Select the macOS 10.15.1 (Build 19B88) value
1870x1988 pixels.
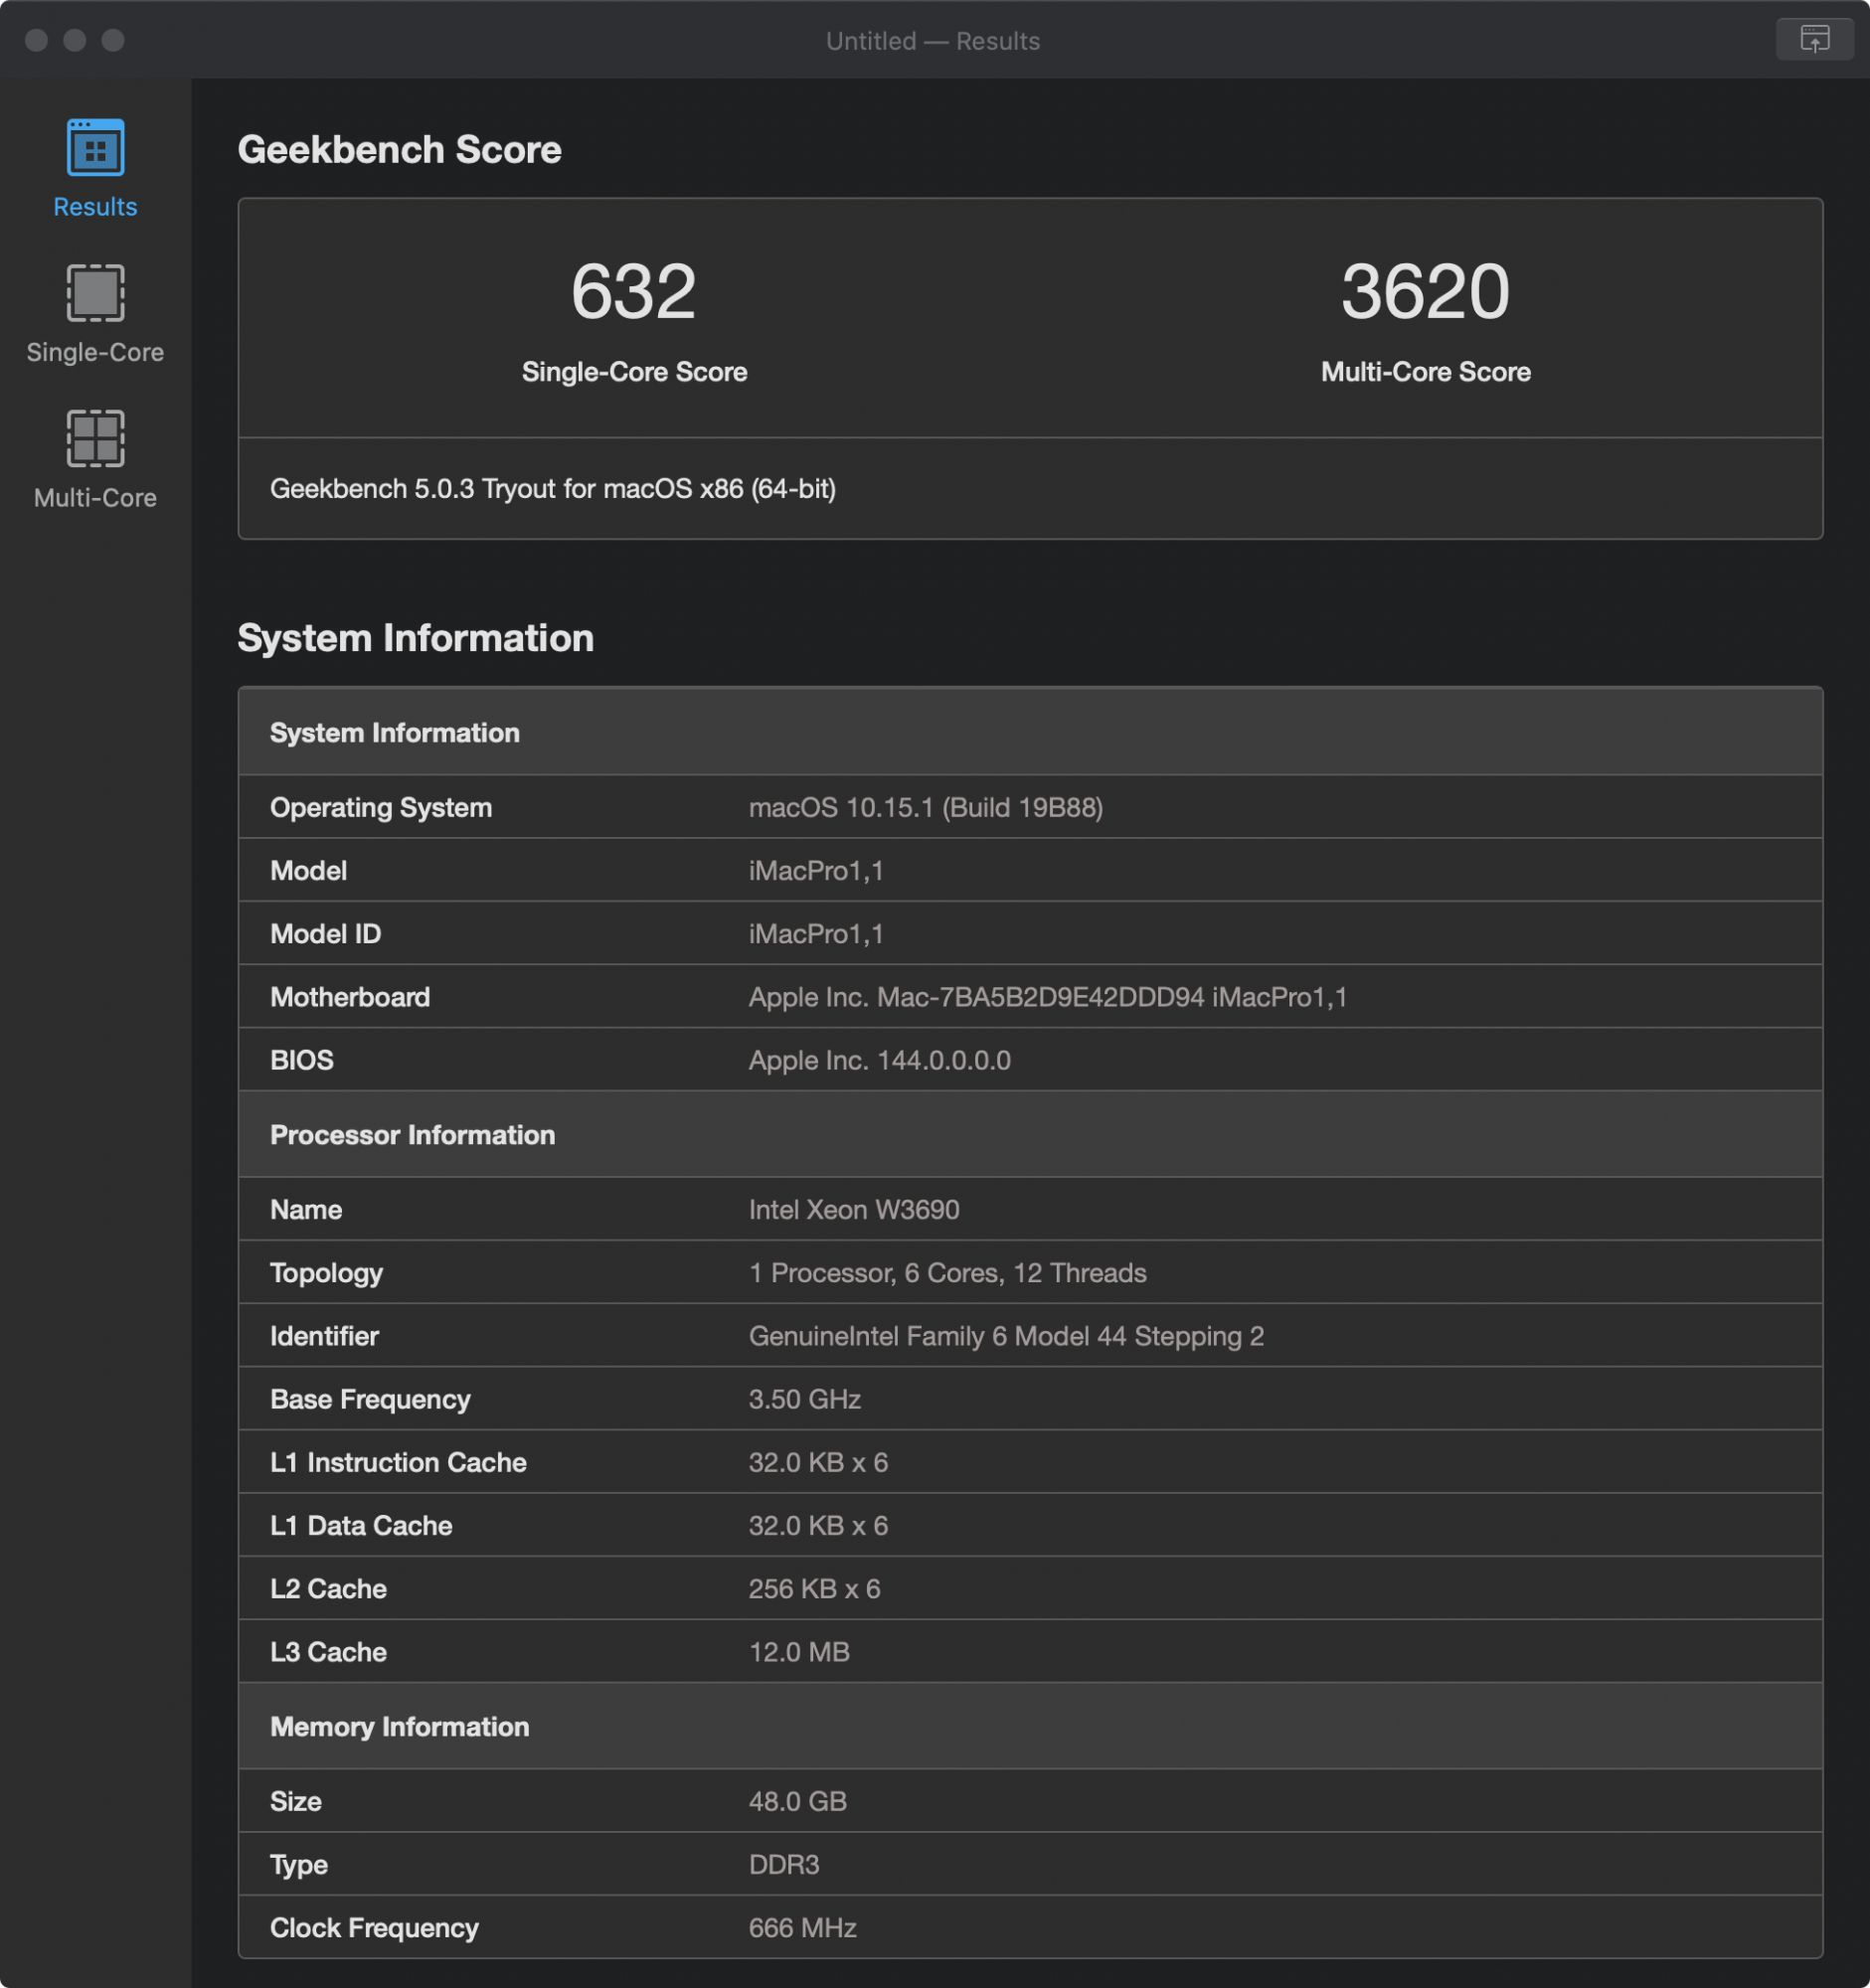(926, 808)
